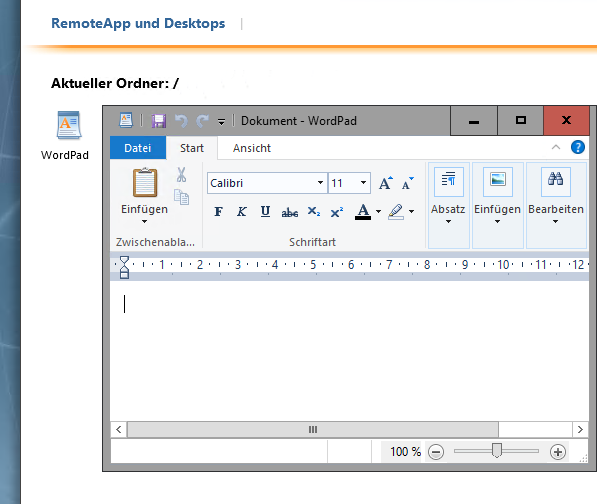Collapse the ribbon with the chevron arrow

(556, 147)
